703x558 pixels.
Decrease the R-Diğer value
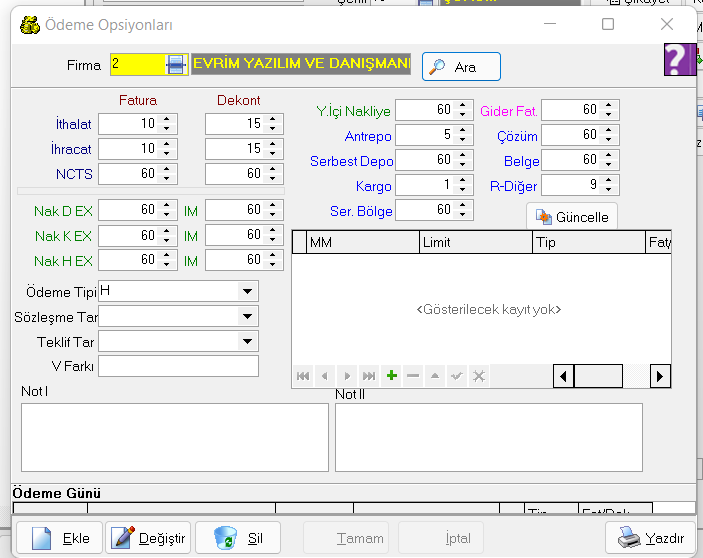click(608, 190)
